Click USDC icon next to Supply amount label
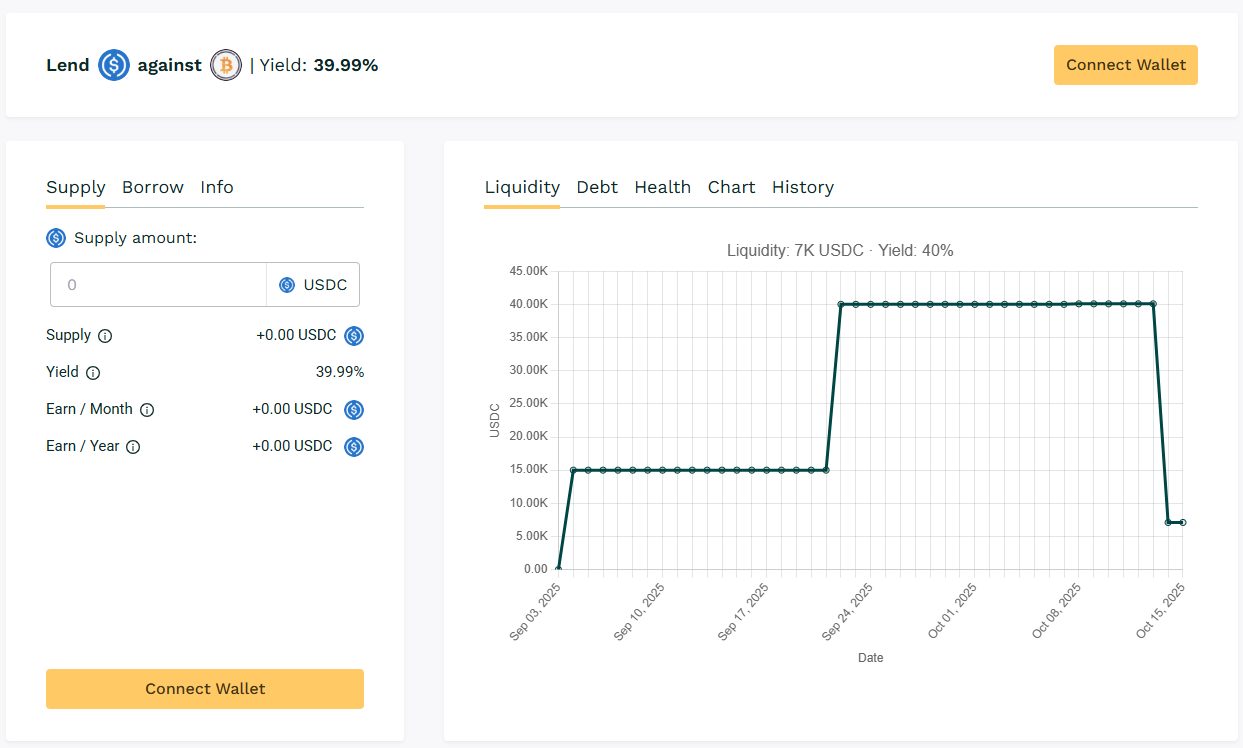This screenshot has width=1243, height=748. pos(56,238)
